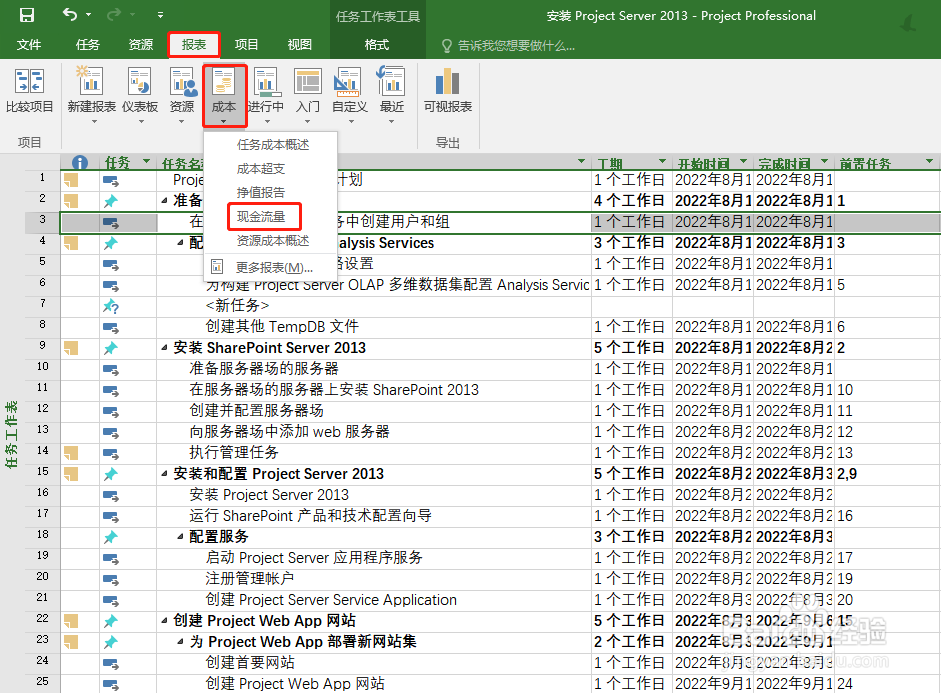Image resolution: width=941 pixels, height=693 pixels.
Task: Collapse the 安装和配置 Project Server 2013 task
Action: point(164,474)
